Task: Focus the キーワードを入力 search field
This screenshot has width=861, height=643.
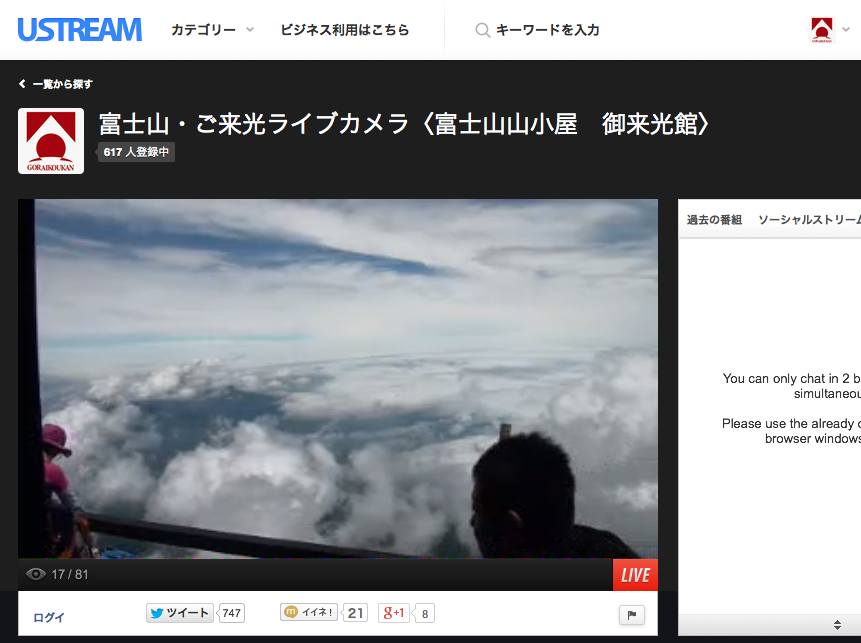Action: tap(548, 30)
